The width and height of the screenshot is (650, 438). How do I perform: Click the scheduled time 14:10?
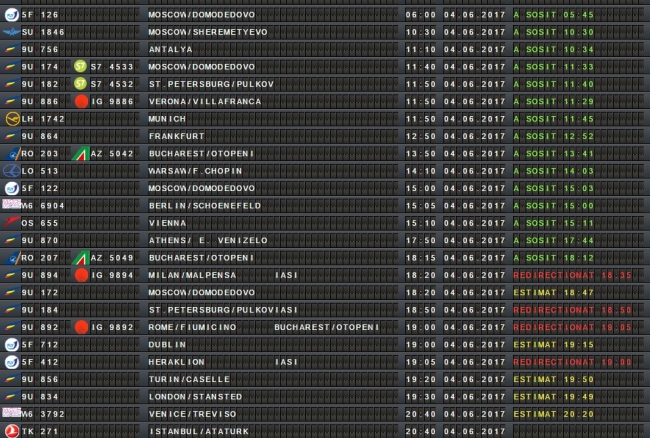pos(421,171)
